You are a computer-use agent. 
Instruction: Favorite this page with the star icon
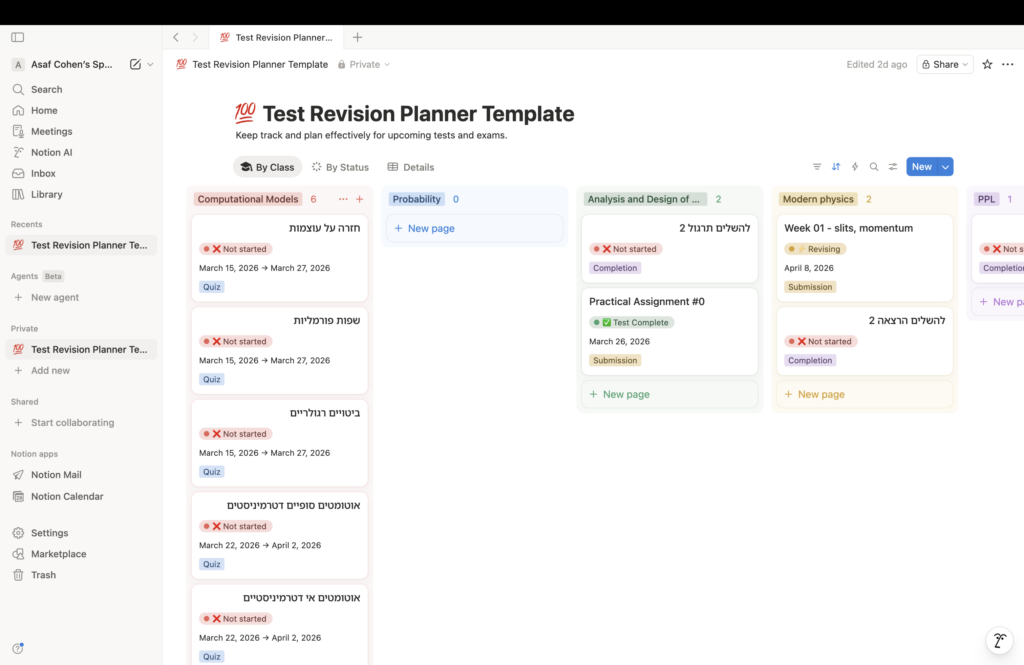(987, 64)
